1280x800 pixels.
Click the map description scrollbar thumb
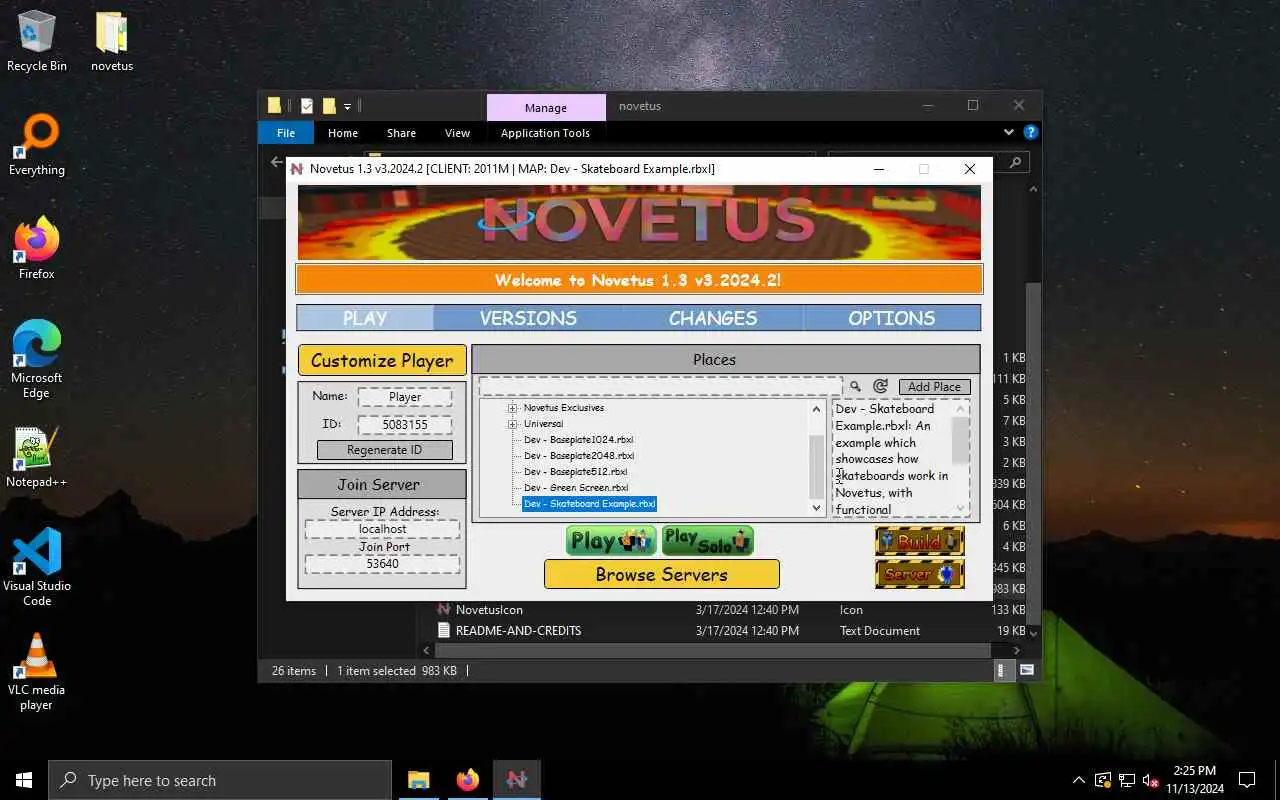point(960,440)
